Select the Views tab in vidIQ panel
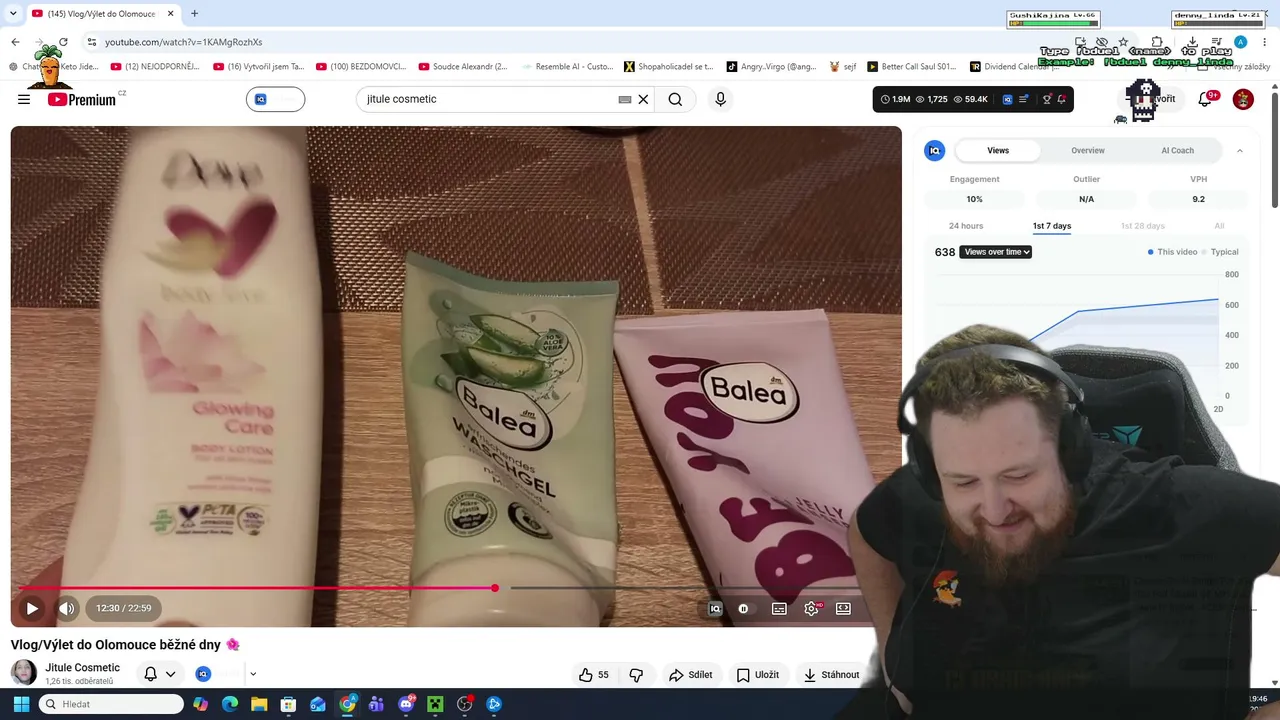Viewport: 1280px width, 720px height. point(998,150)
